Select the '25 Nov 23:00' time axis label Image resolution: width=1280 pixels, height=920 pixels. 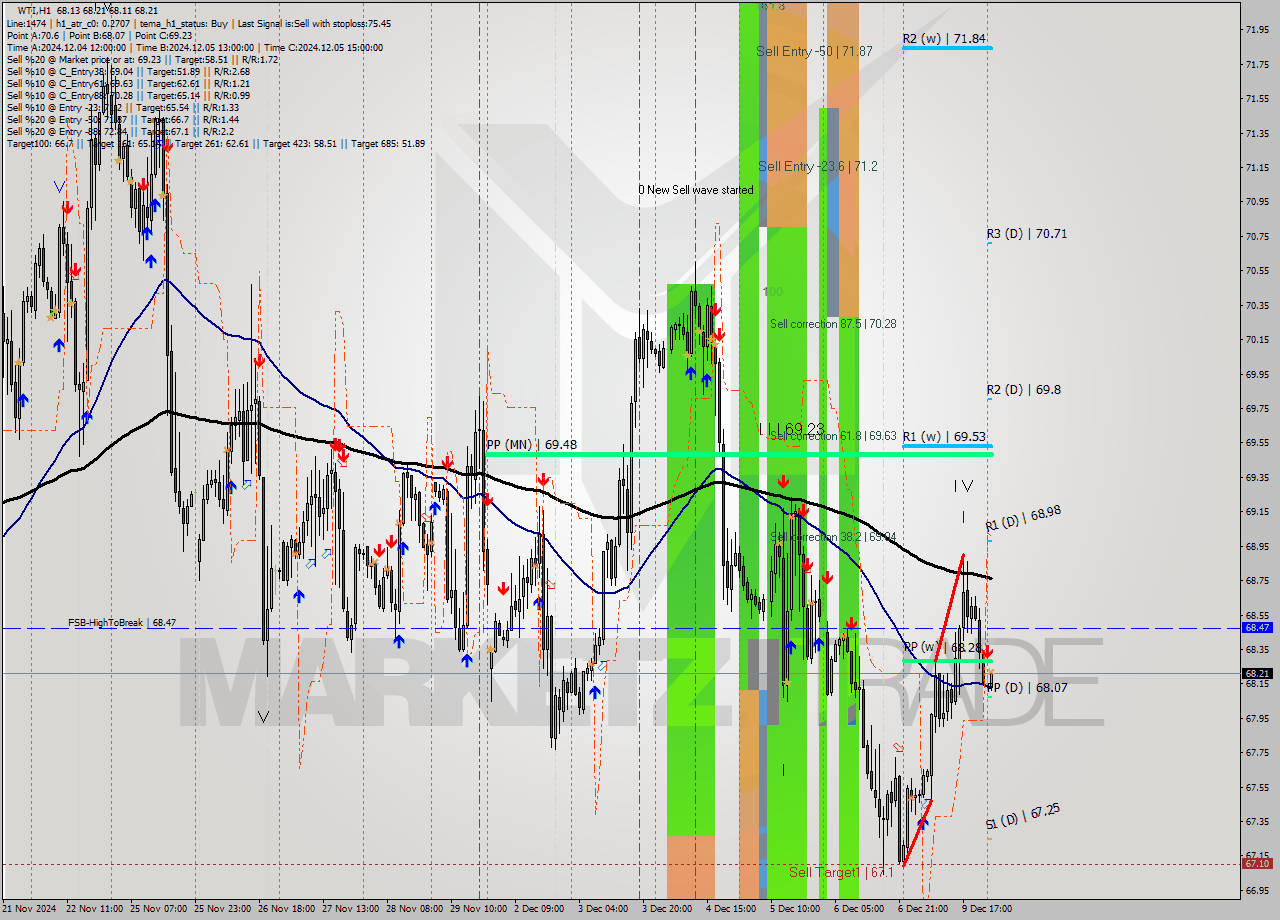(x=223, y=909)
